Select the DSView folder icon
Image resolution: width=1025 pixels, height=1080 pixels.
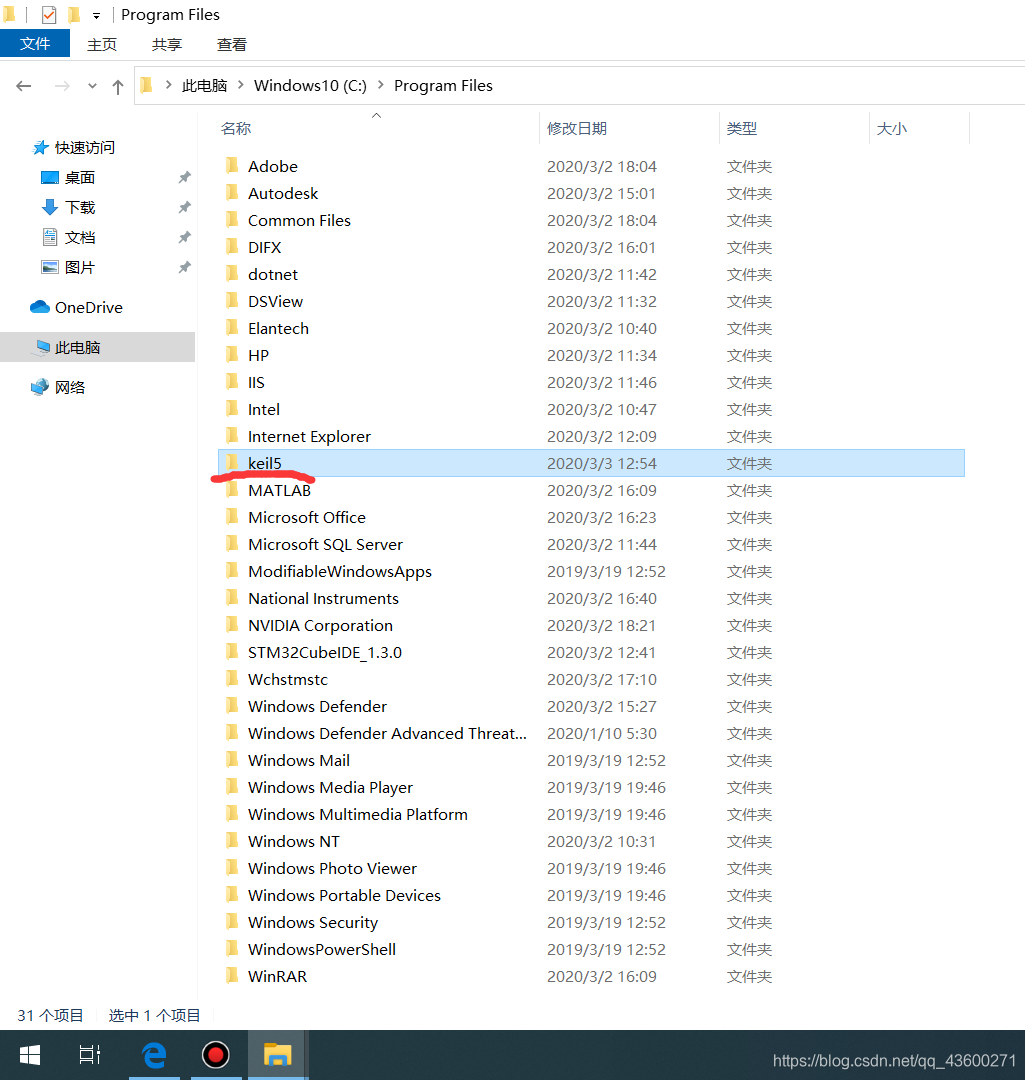click(232, 301)
